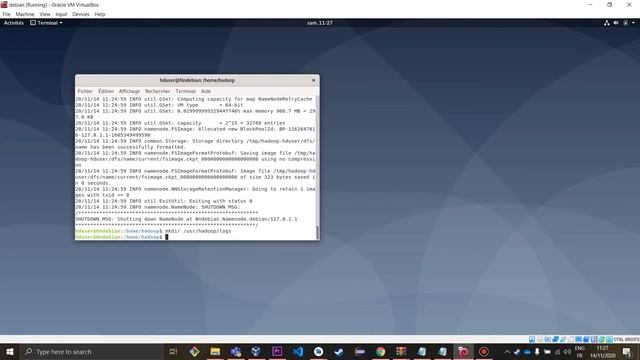Click OneDrive cloud tray icon
This screenshot has width=640, height=360.
point(527,352)
